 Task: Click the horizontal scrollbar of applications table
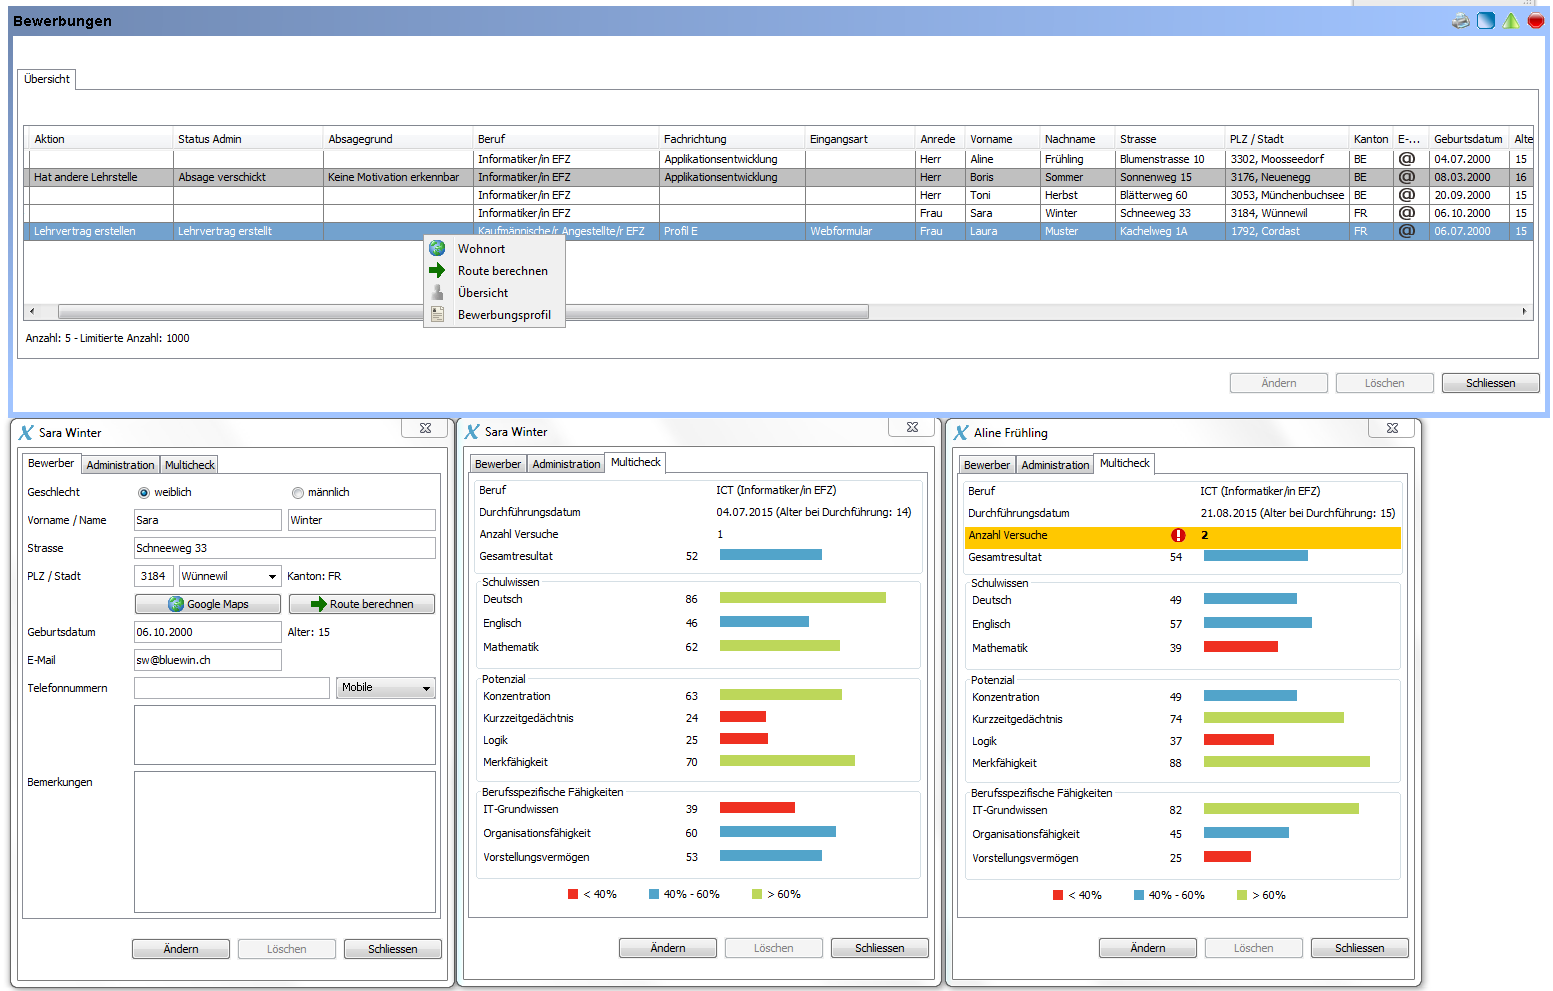463,312
